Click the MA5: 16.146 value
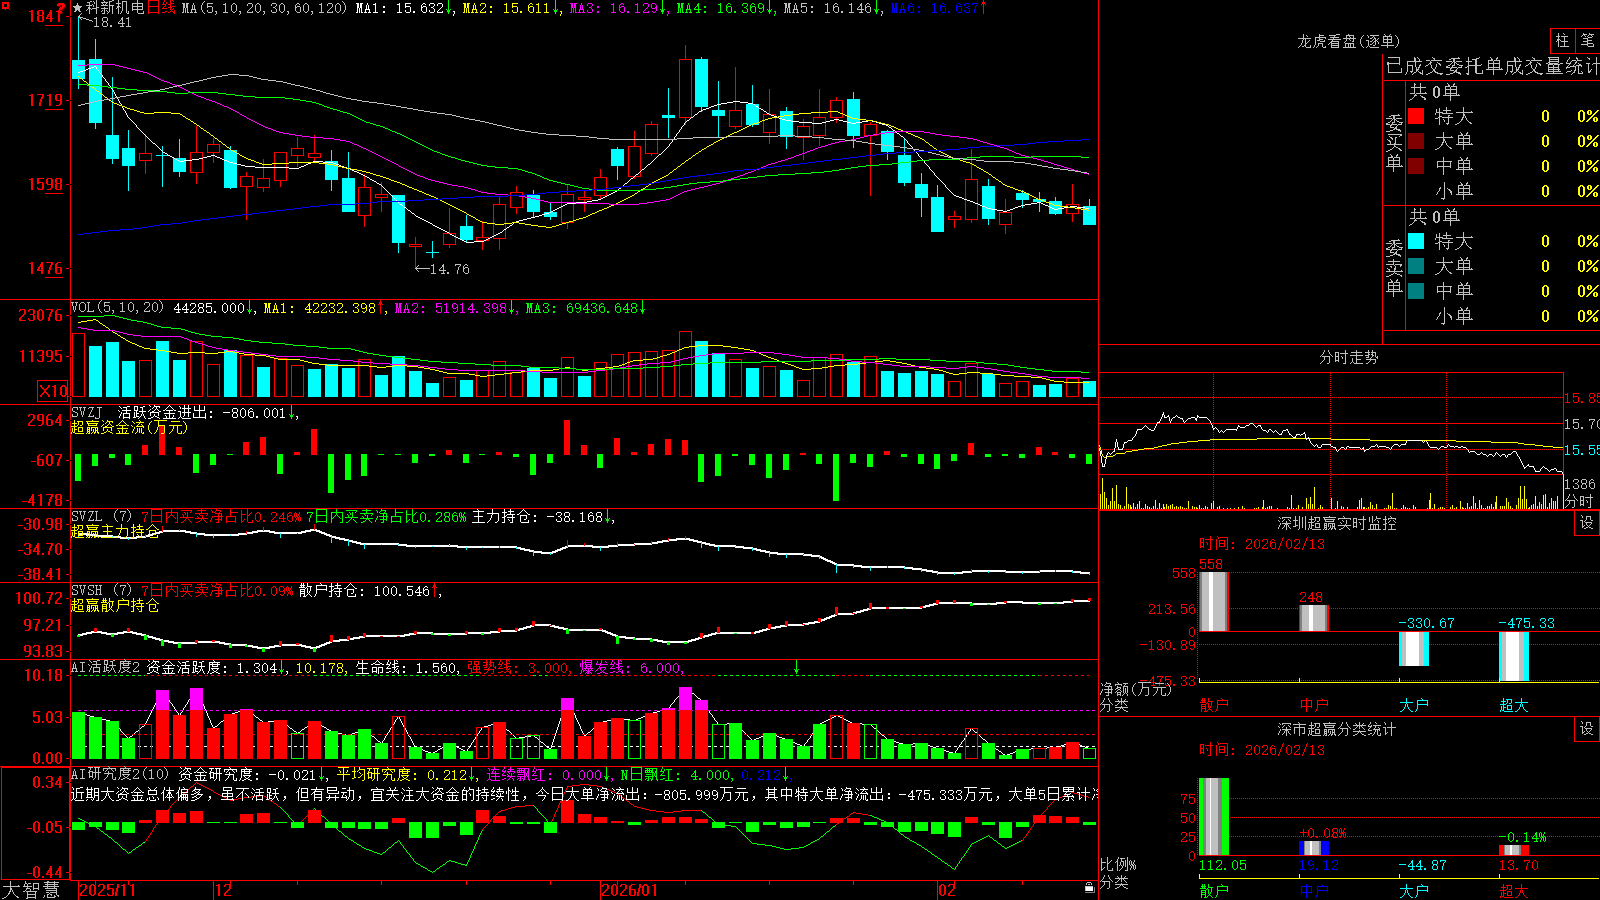This screenshot has height=900, width=1600. click(x=828, y=8)
